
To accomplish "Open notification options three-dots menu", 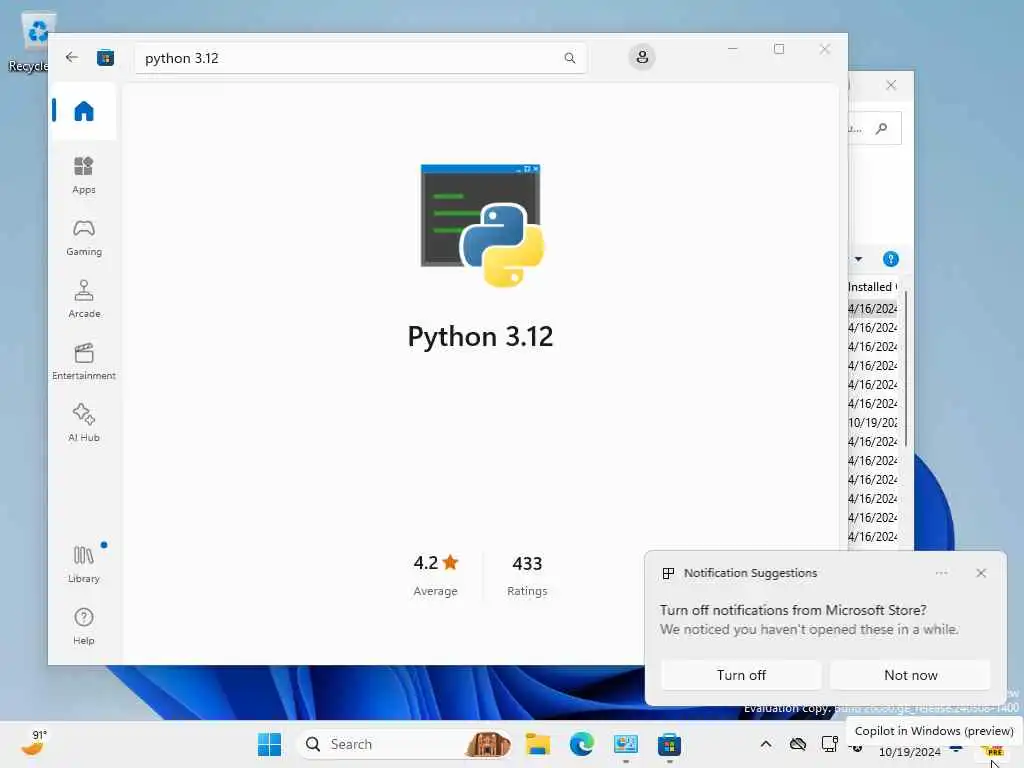I will pos(940,573).
